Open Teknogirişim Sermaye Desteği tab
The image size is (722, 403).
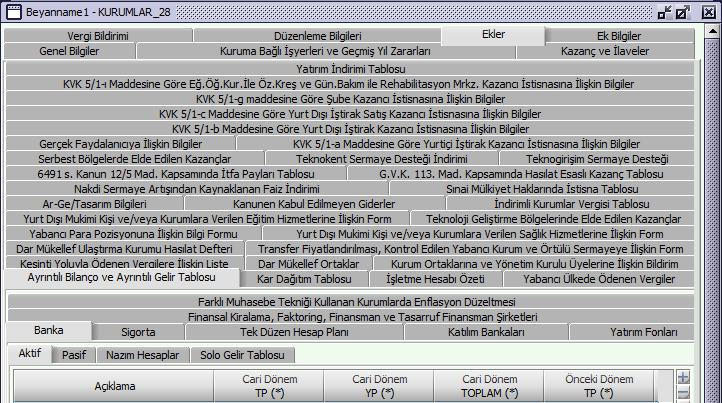[597, 159]
